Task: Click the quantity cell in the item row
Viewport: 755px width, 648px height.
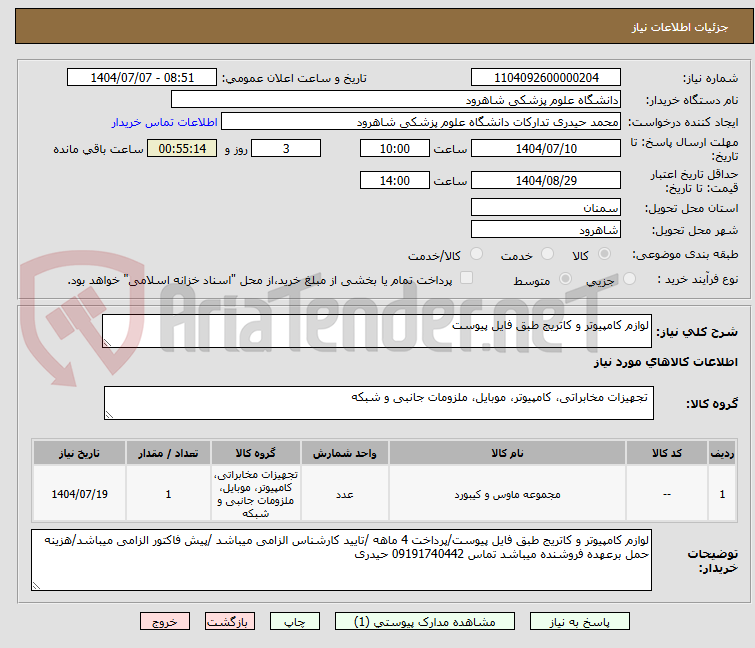Action: pyautogui.click(x=168, y=494)
